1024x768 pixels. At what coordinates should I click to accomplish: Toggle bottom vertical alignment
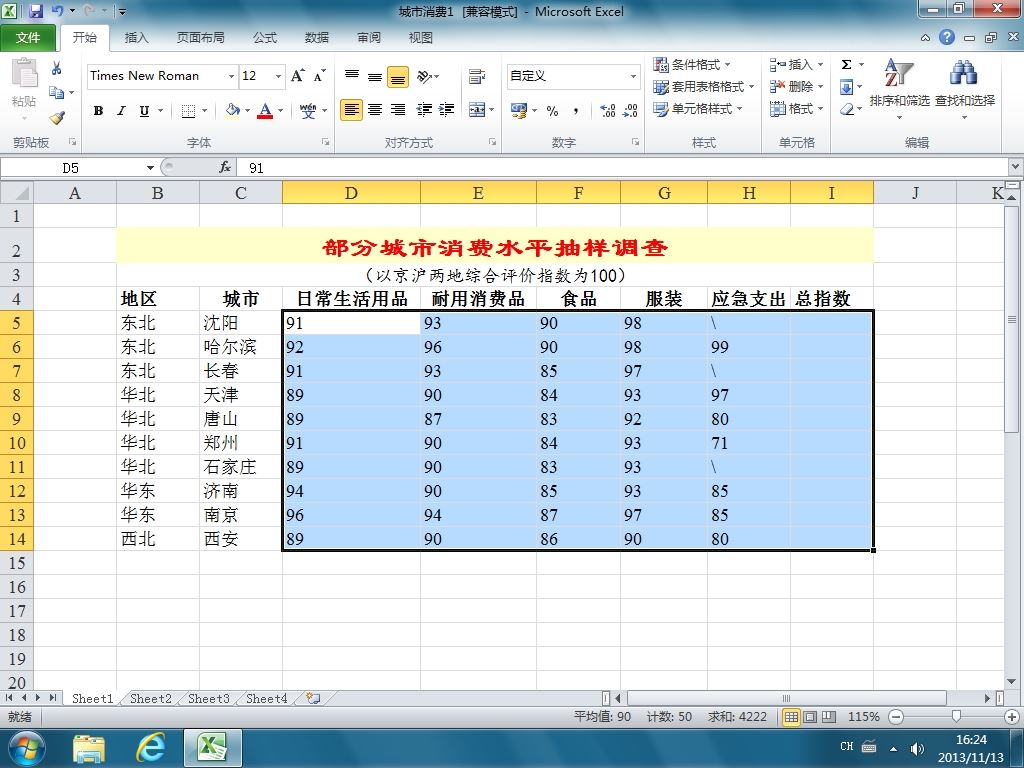pyautogui.click(x=398, y=76)
